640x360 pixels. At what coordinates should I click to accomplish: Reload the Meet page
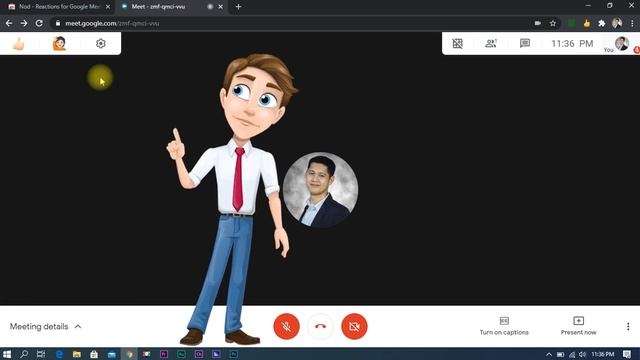39,23
